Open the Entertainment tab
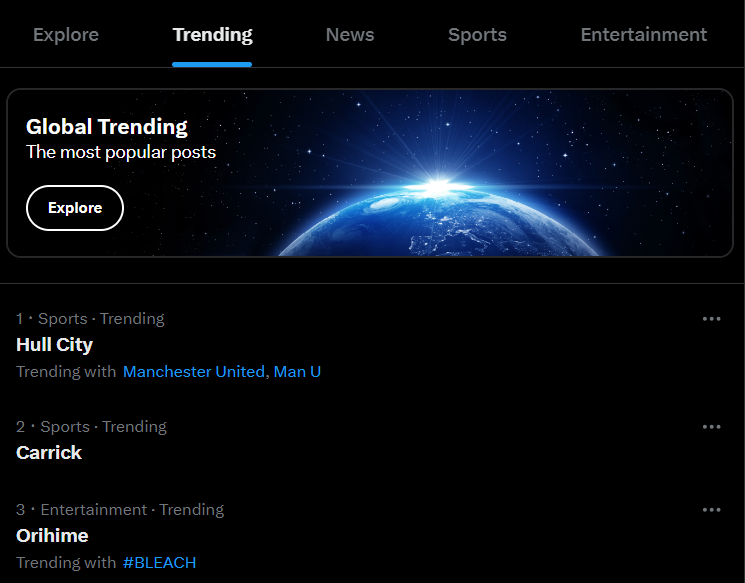The width and height of the screenshot is (745, 583). pyautogui.click(x=644, y=35)
